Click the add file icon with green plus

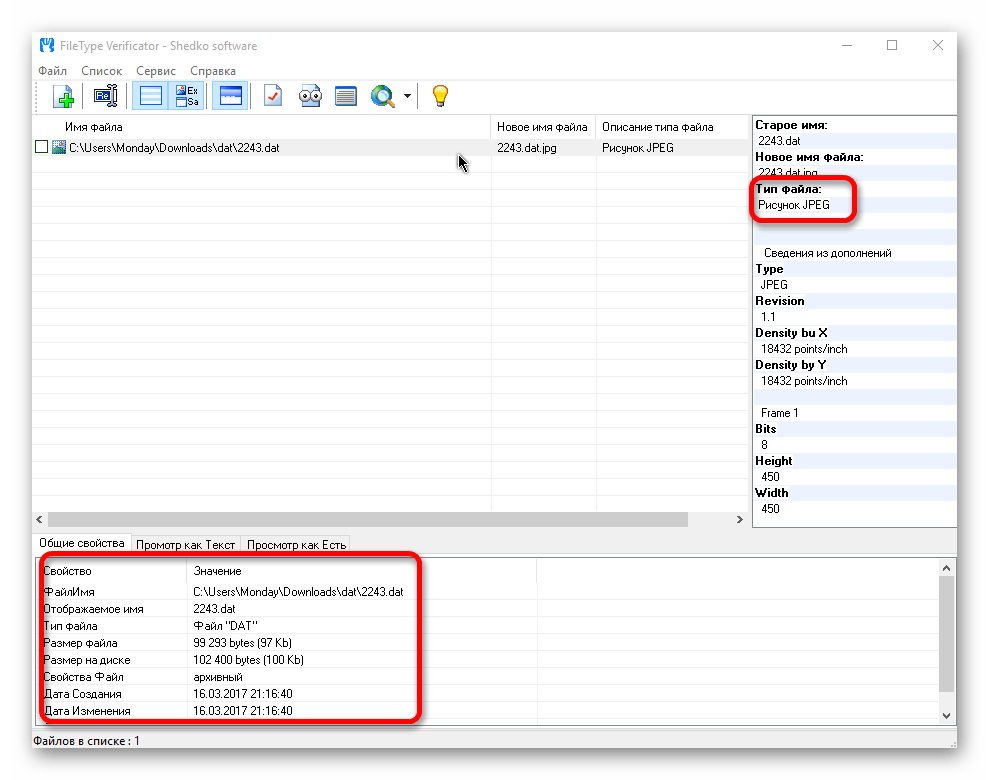(64, 96)
